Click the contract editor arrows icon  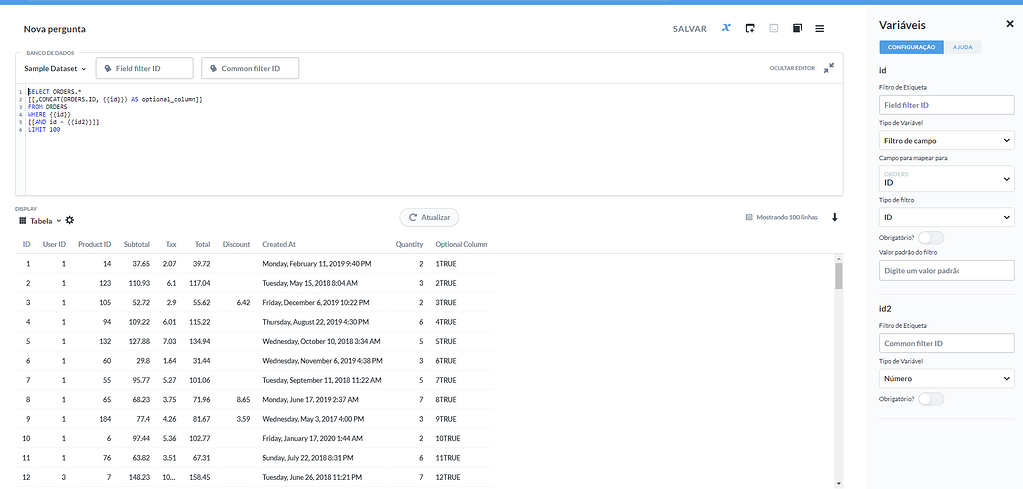[829, 68]
